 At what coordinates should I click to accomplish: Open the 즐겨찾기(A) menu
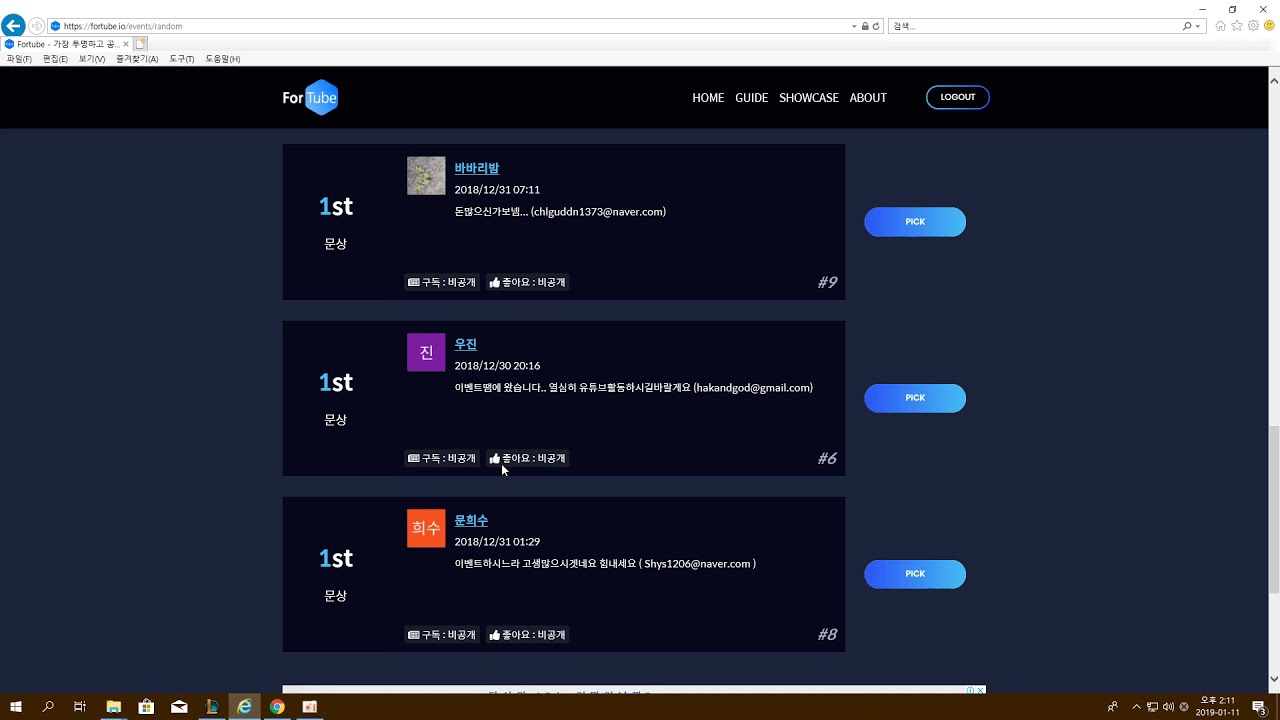pos(137,59)
